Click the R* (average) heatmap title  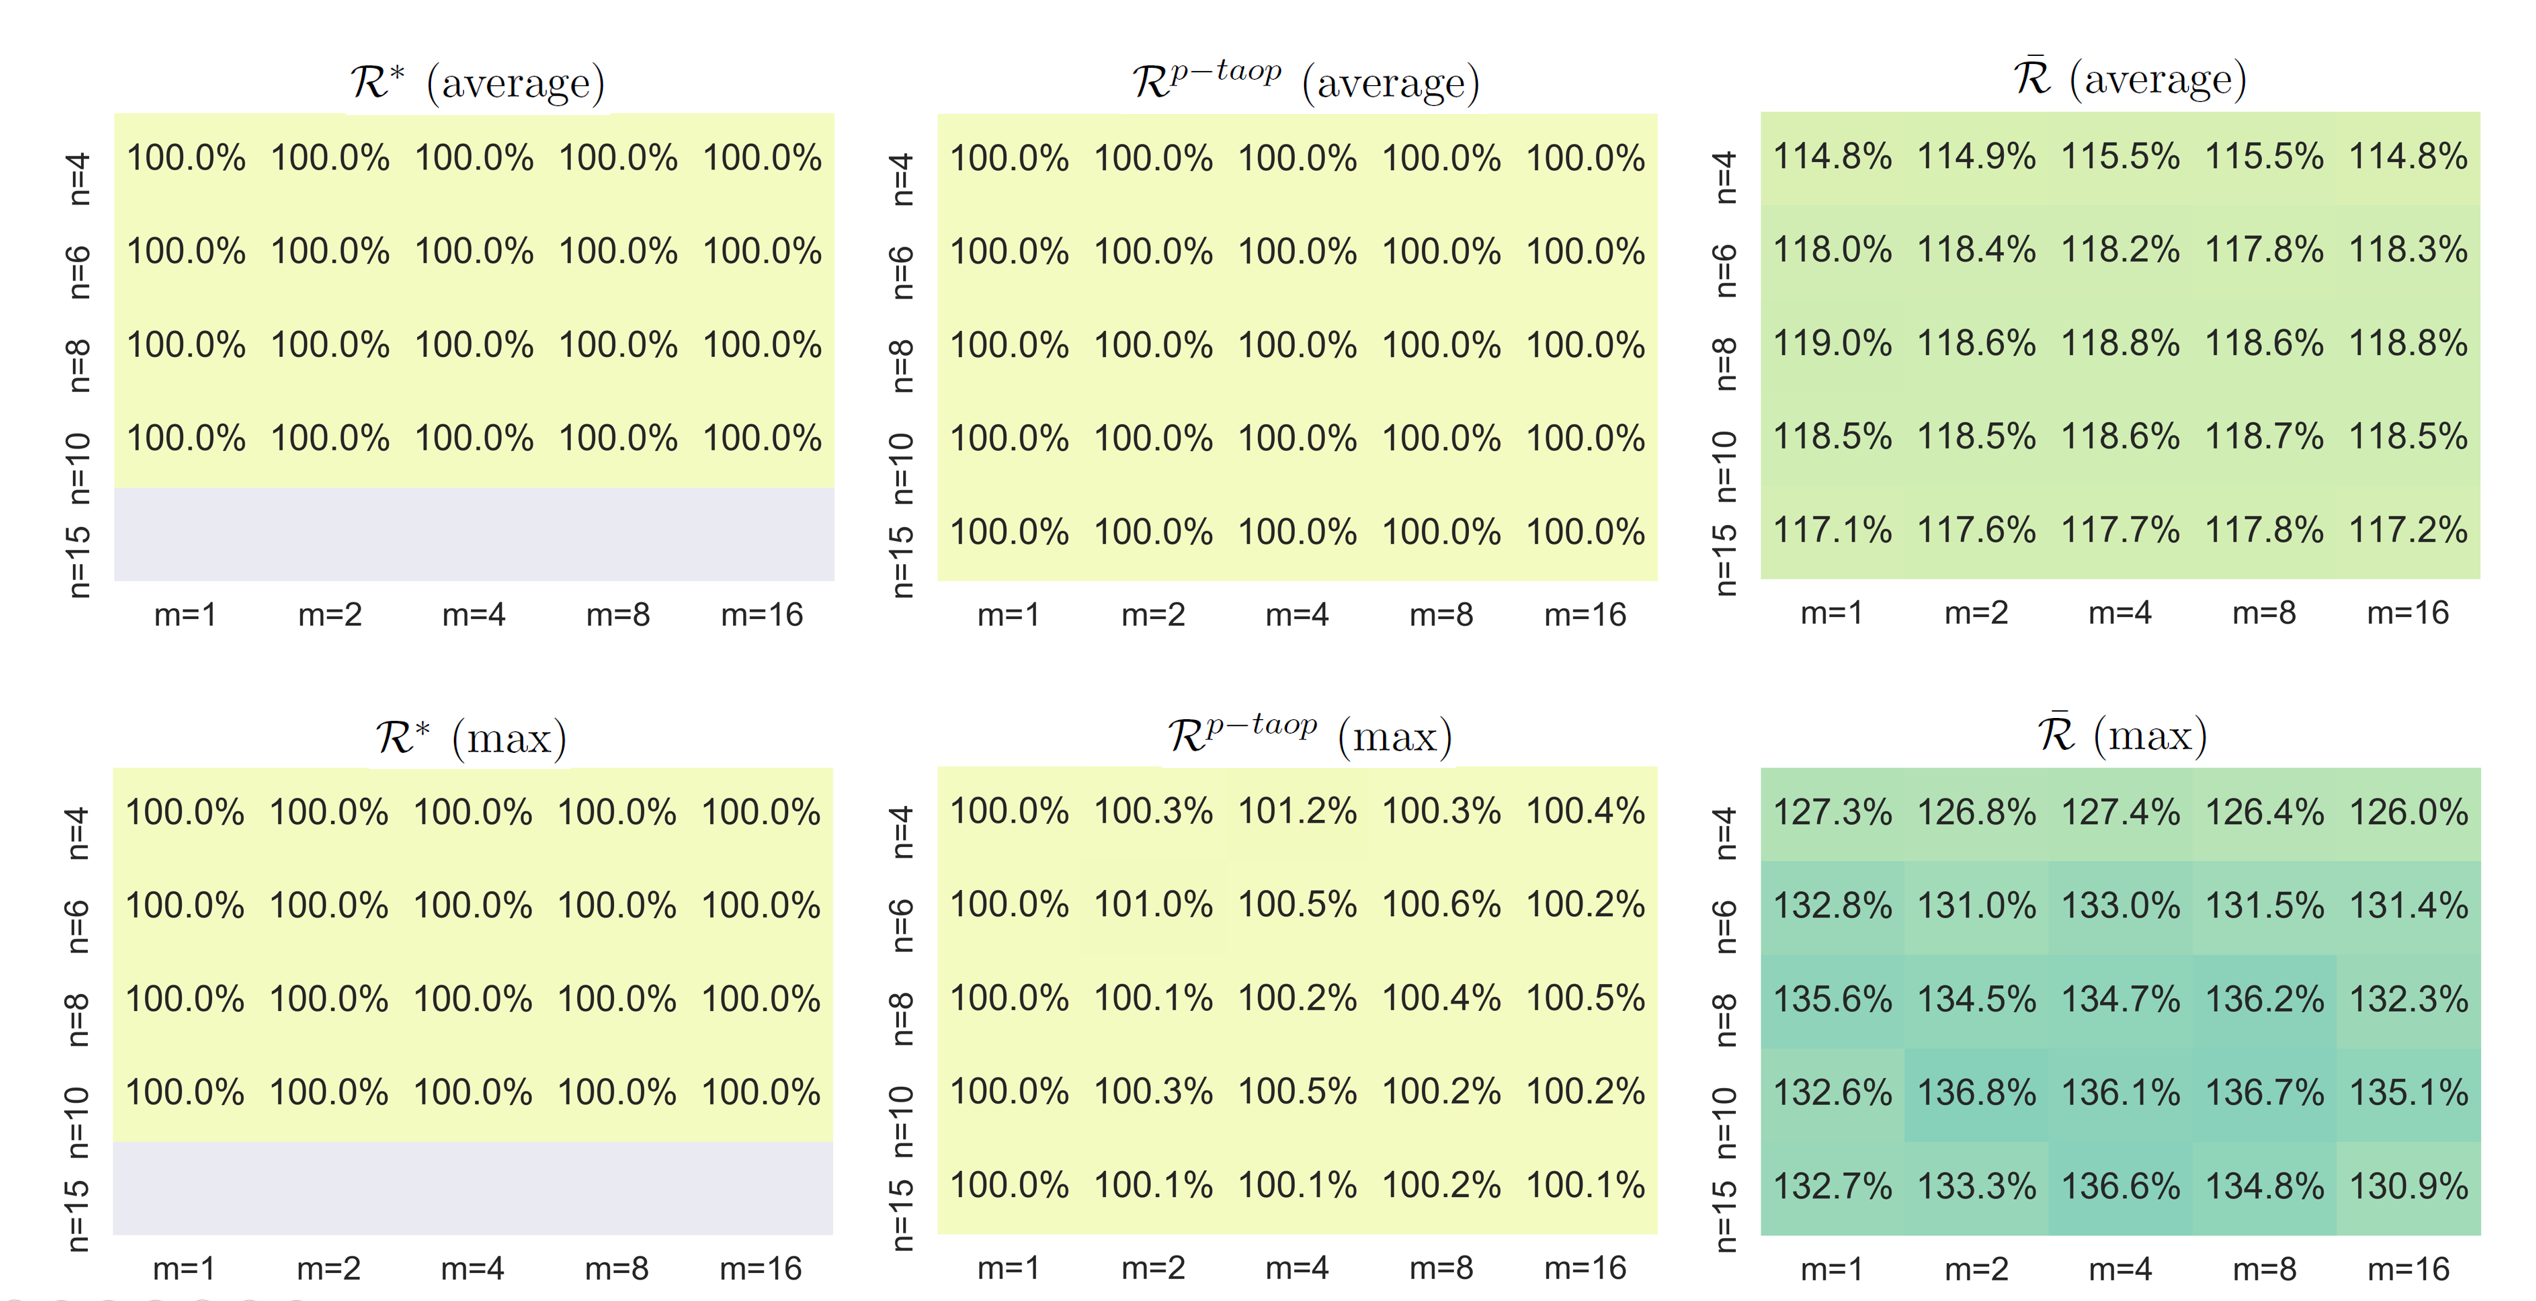(477, 82)
